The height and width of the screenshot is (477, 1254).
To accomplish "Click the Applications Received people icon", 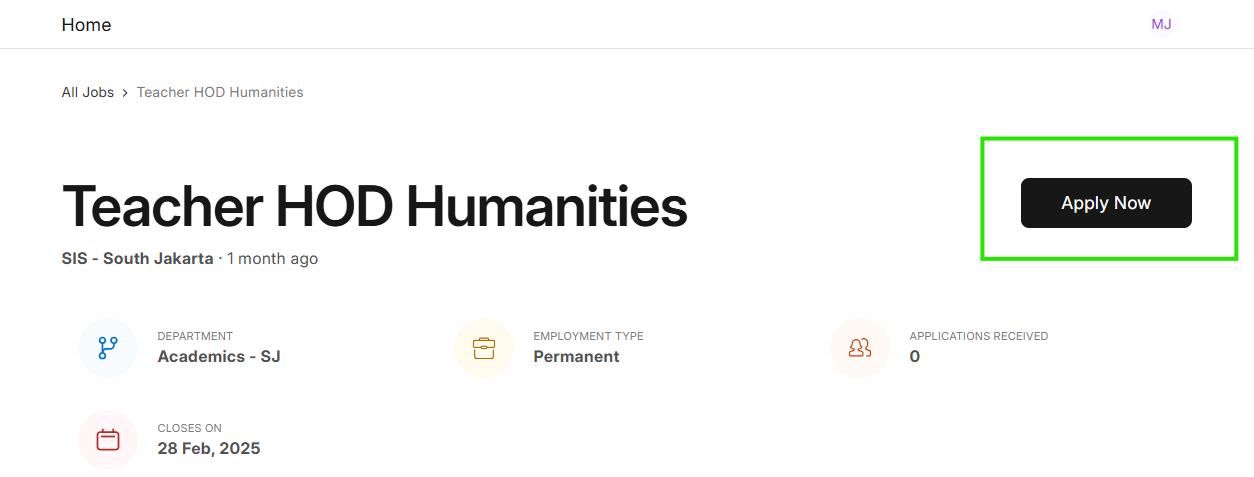I will click(860, 348).
